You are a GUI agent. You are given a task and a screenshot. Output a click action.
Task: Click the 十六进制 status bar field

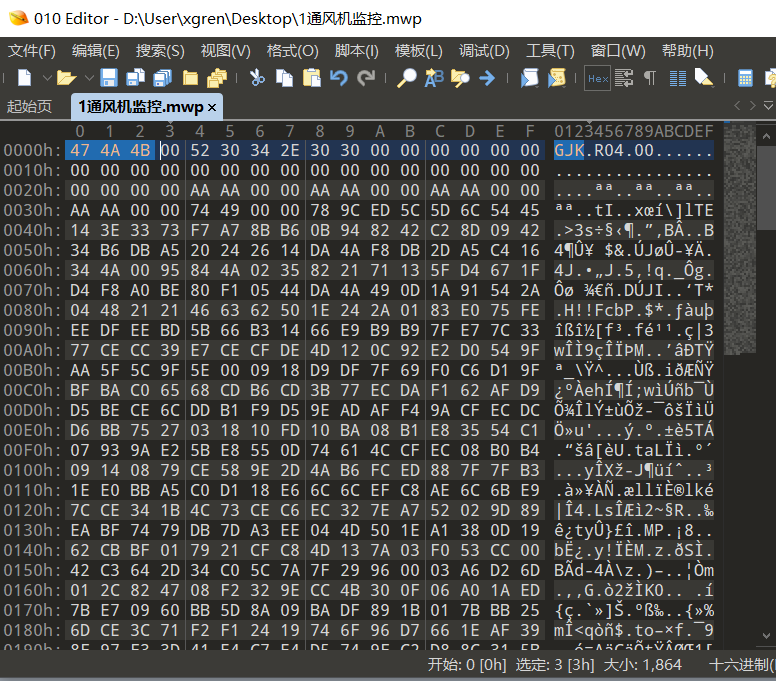[x=742, y=664]
